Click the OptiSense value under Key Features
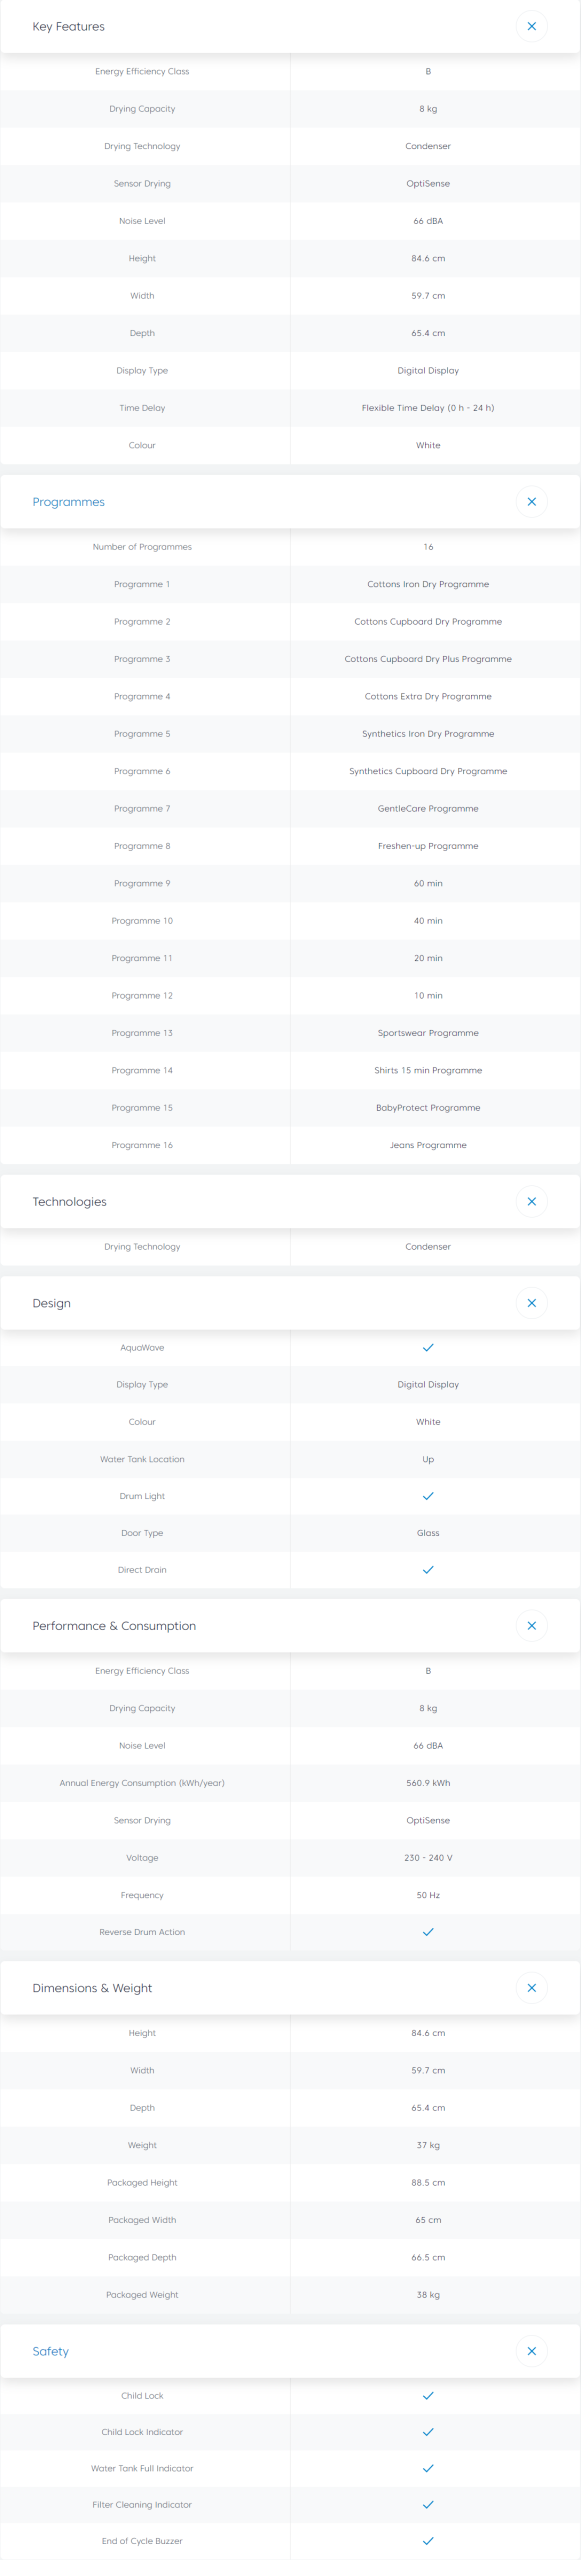 click(428, 184)
